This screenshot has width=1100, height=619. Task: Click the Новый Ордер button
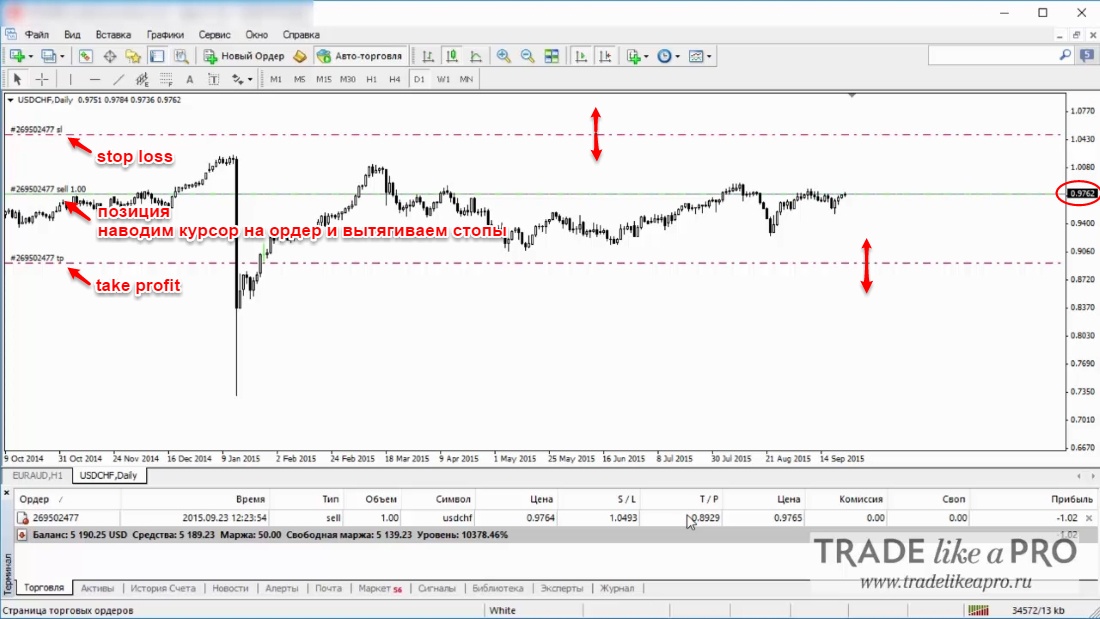tap(244, 56)
